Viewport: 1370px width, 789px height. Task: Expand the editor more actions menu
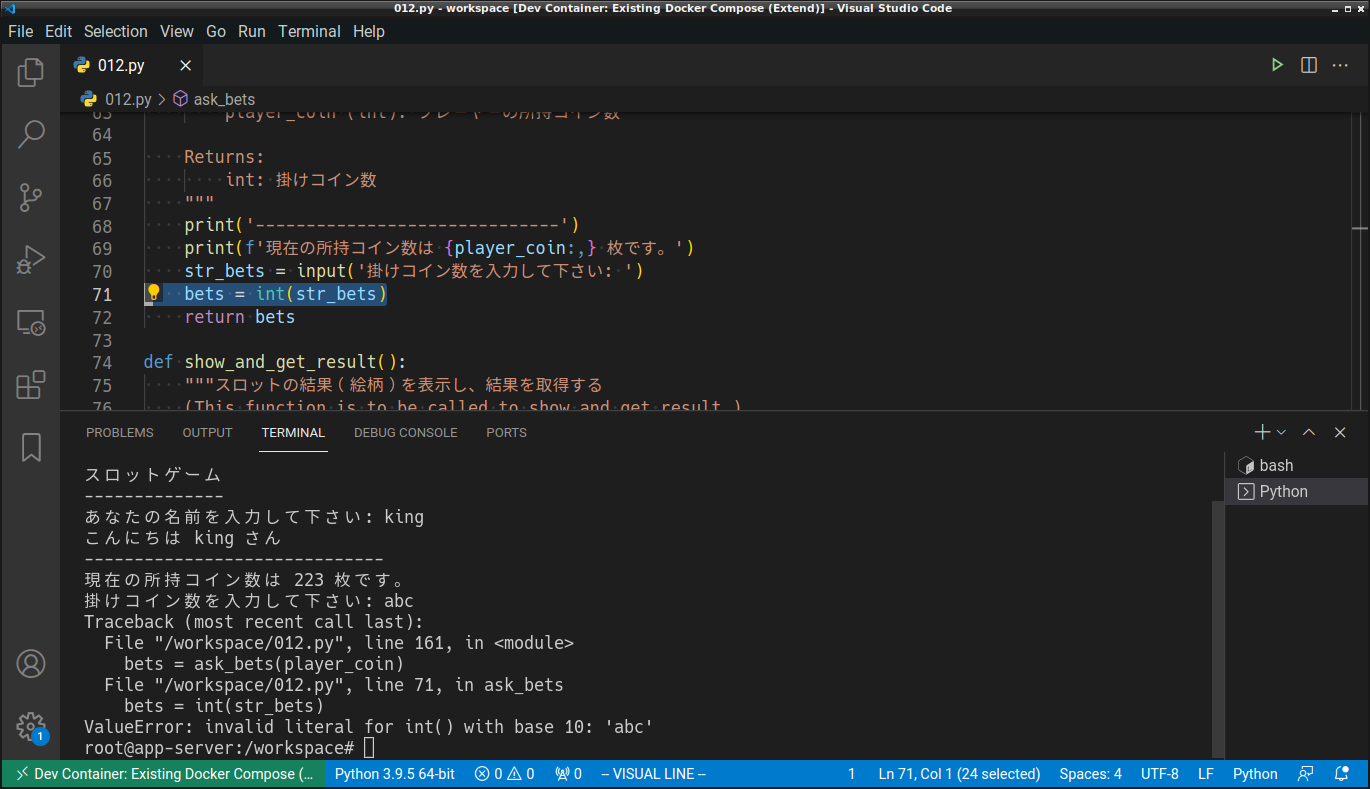point(1341,64)
